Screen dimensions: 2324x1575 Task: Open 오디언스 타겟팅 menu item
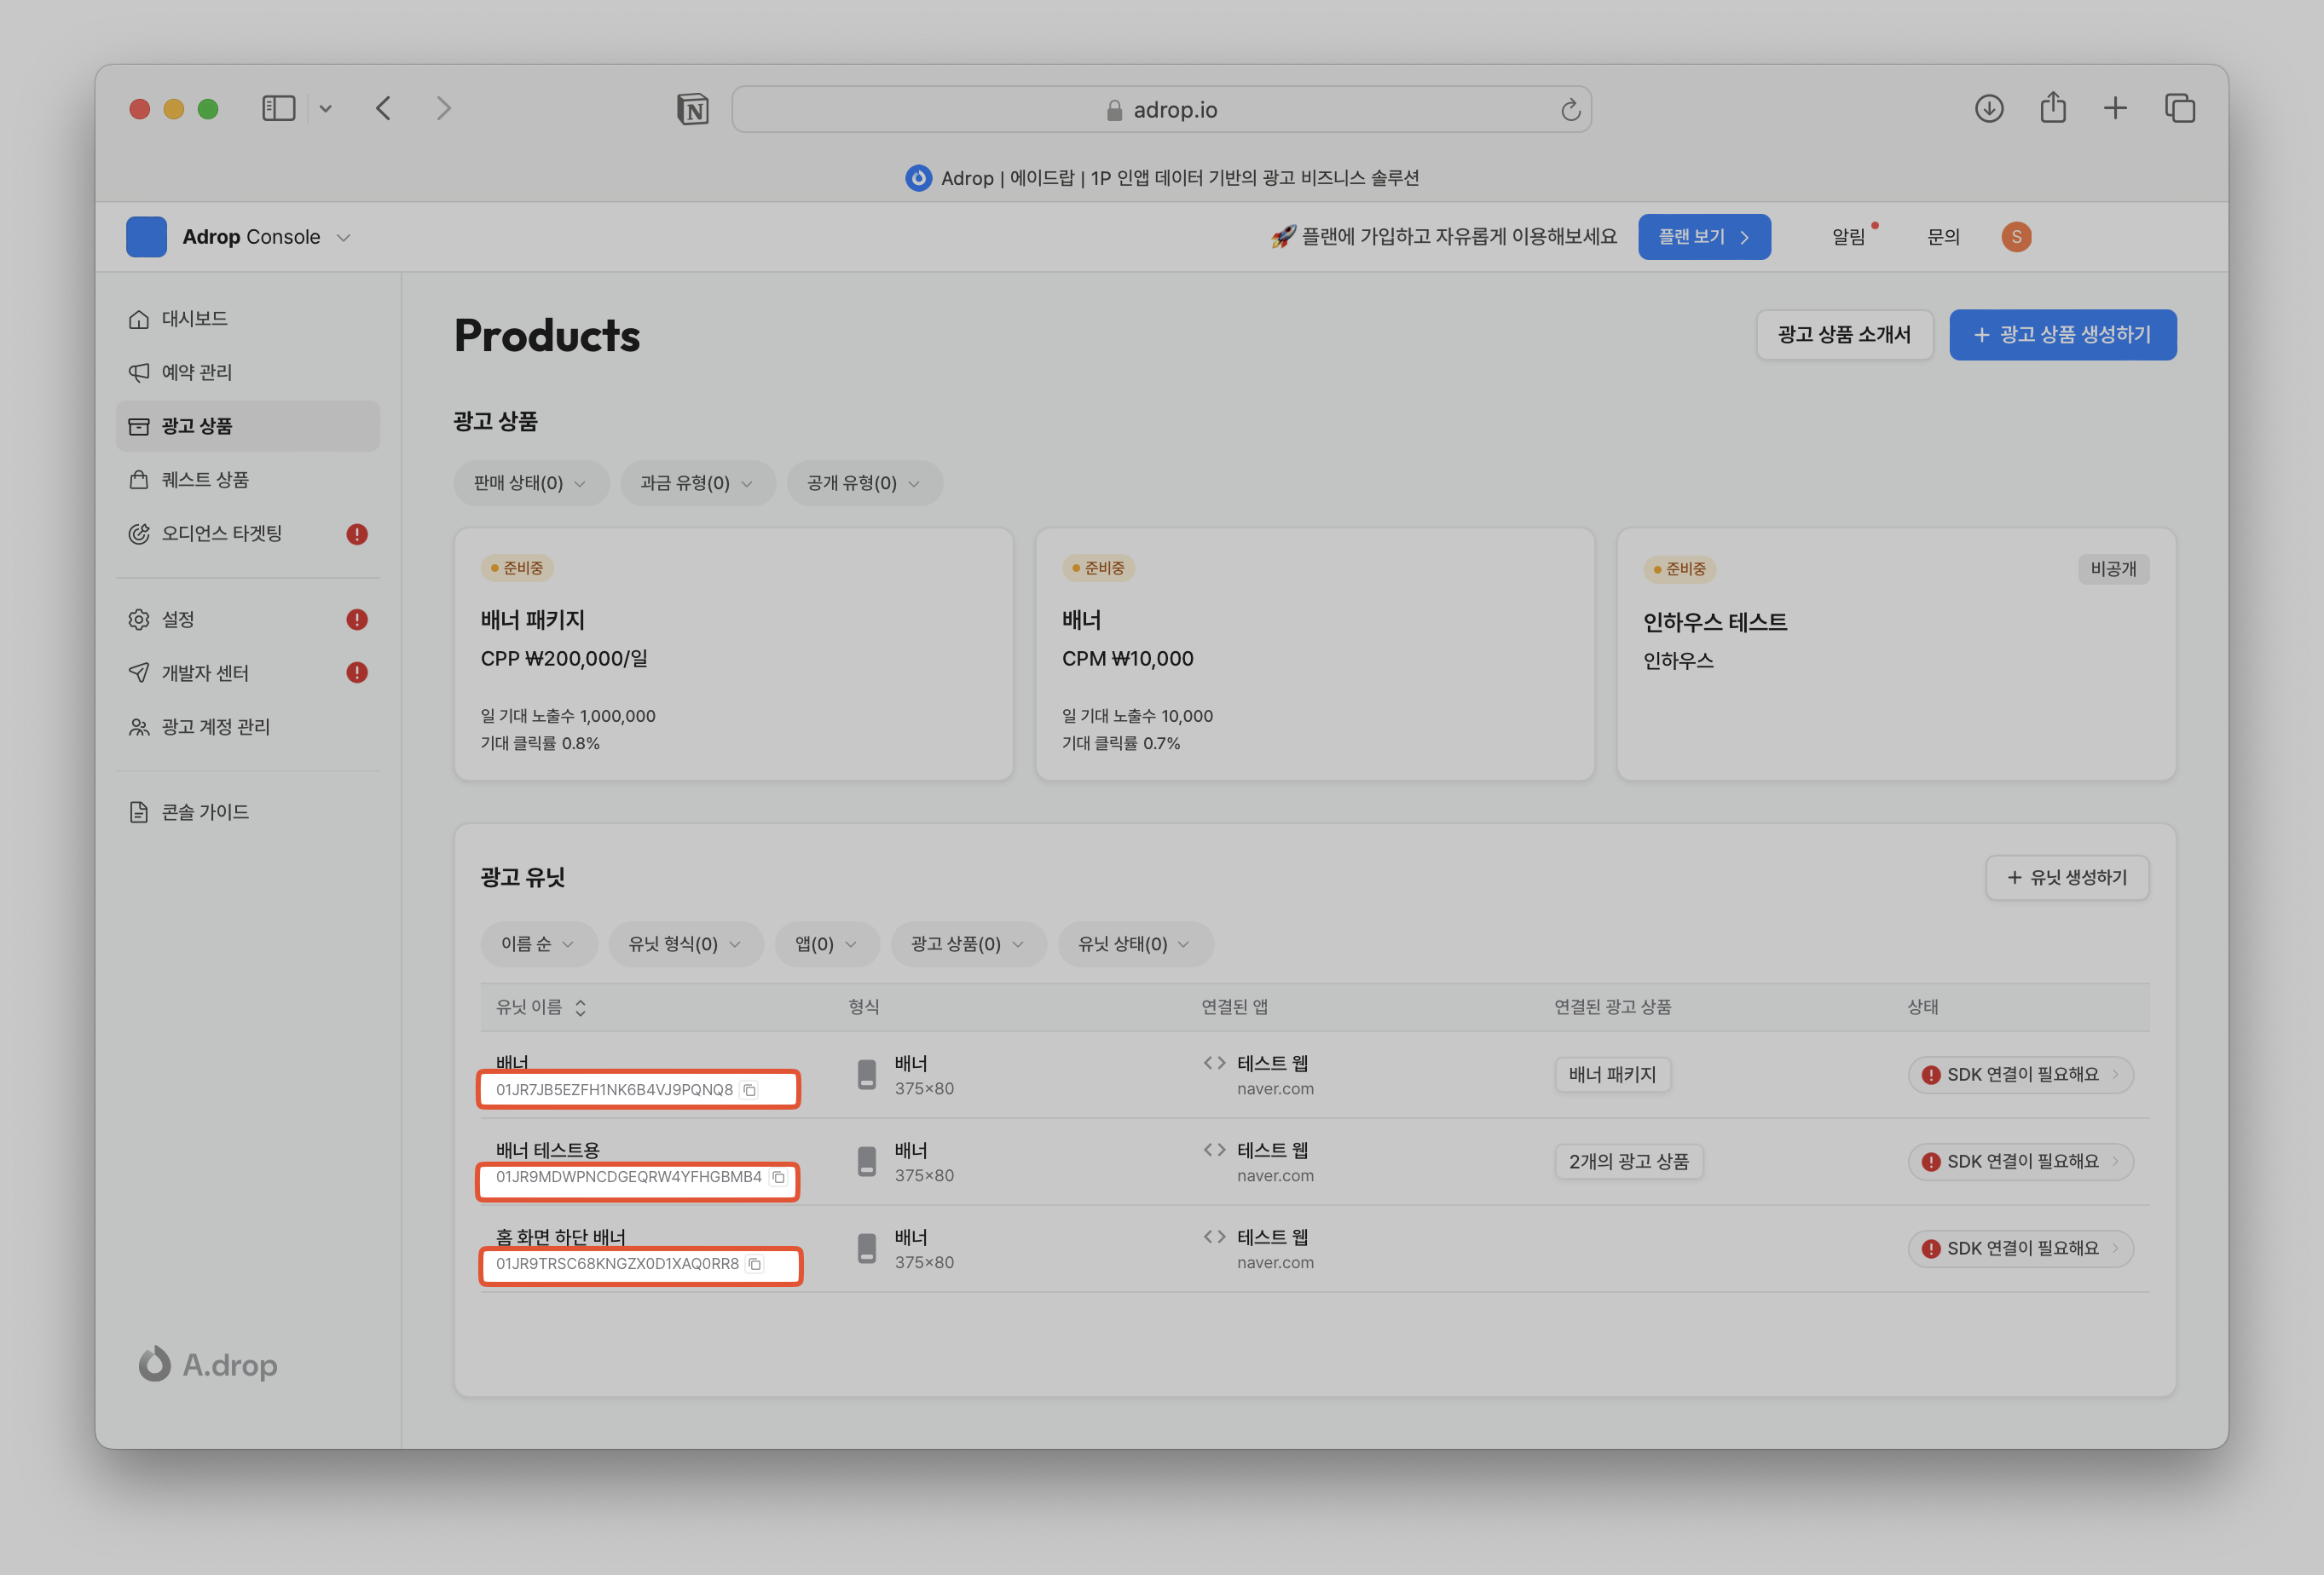[x=222, y=533]
